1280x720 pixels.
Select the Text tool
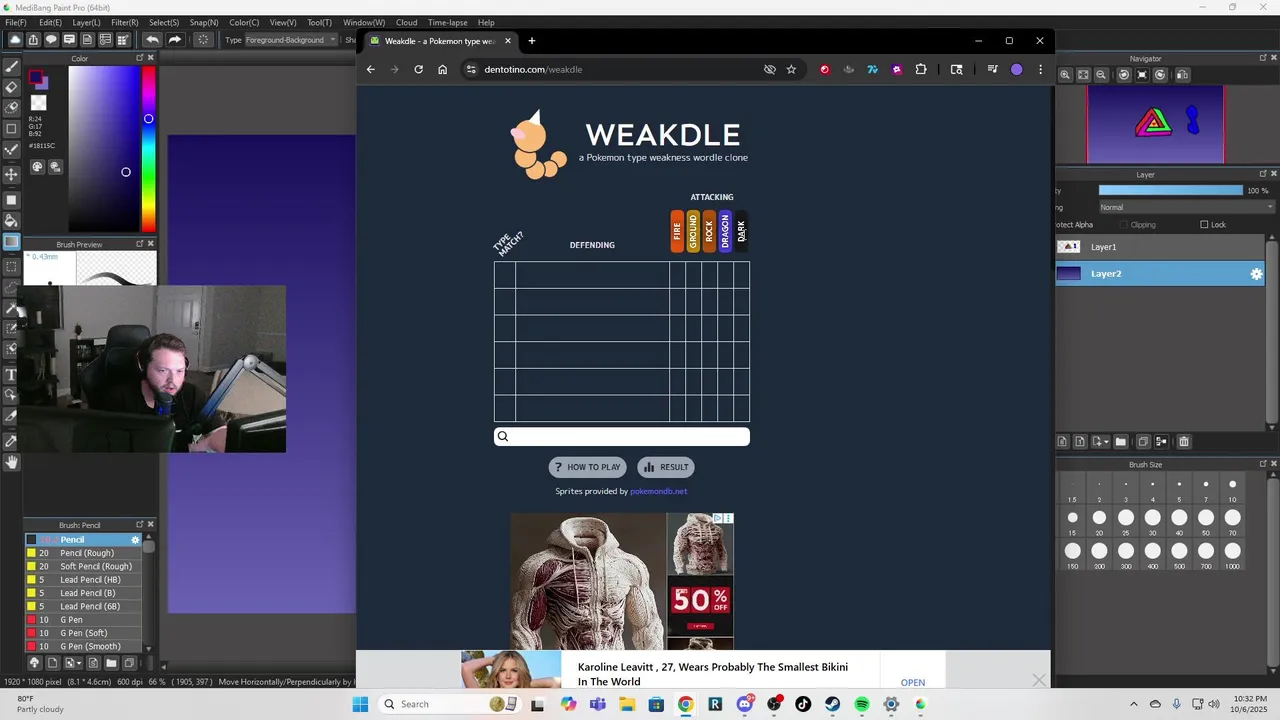12,374
